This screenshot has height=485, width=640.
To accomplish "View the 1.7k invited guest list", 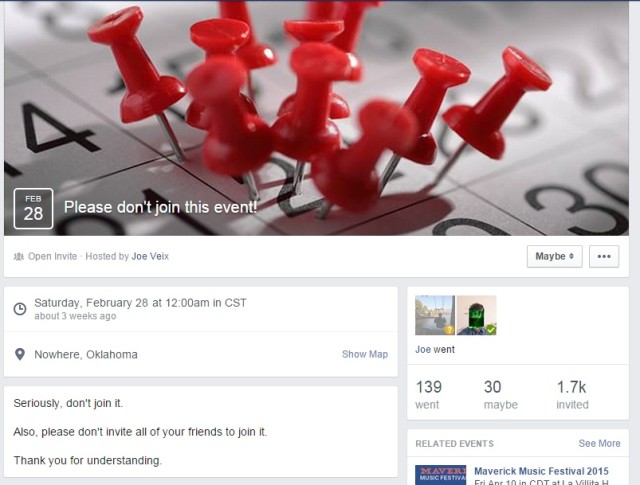I will pos(572,394).
